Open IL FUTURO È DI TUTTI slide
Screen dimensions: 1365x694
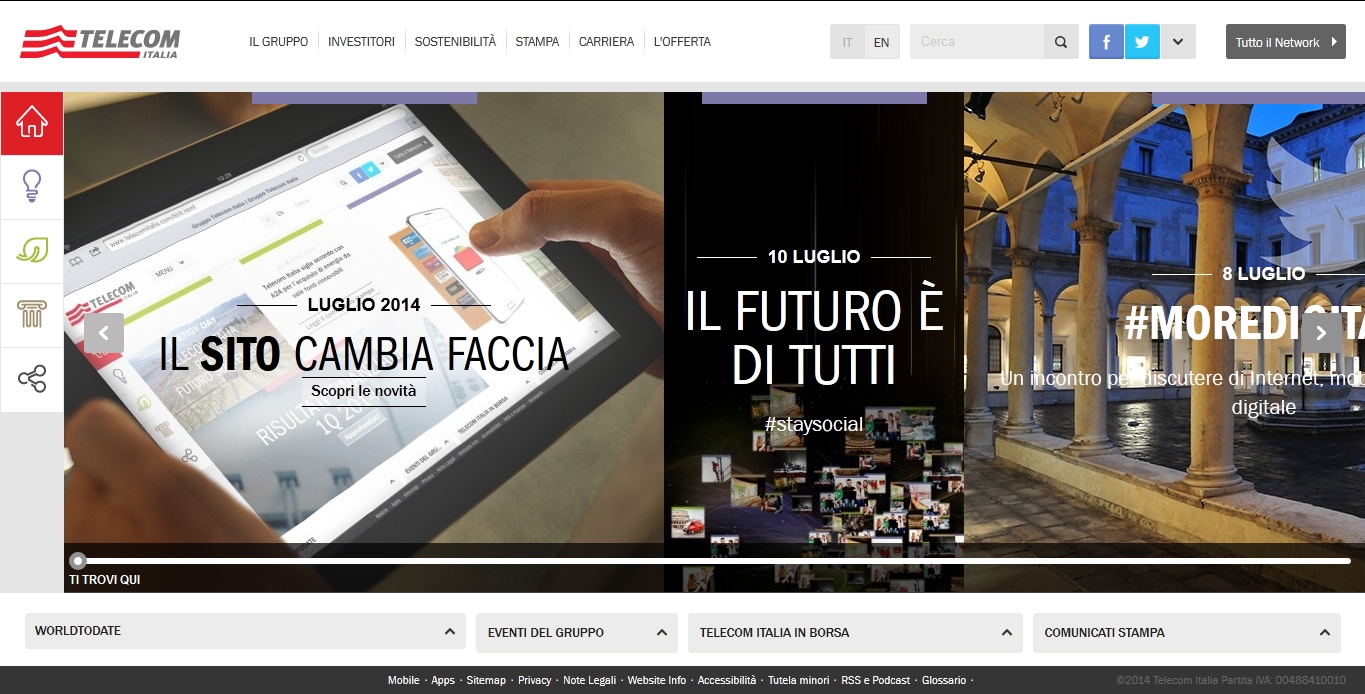tap(814, 338)
